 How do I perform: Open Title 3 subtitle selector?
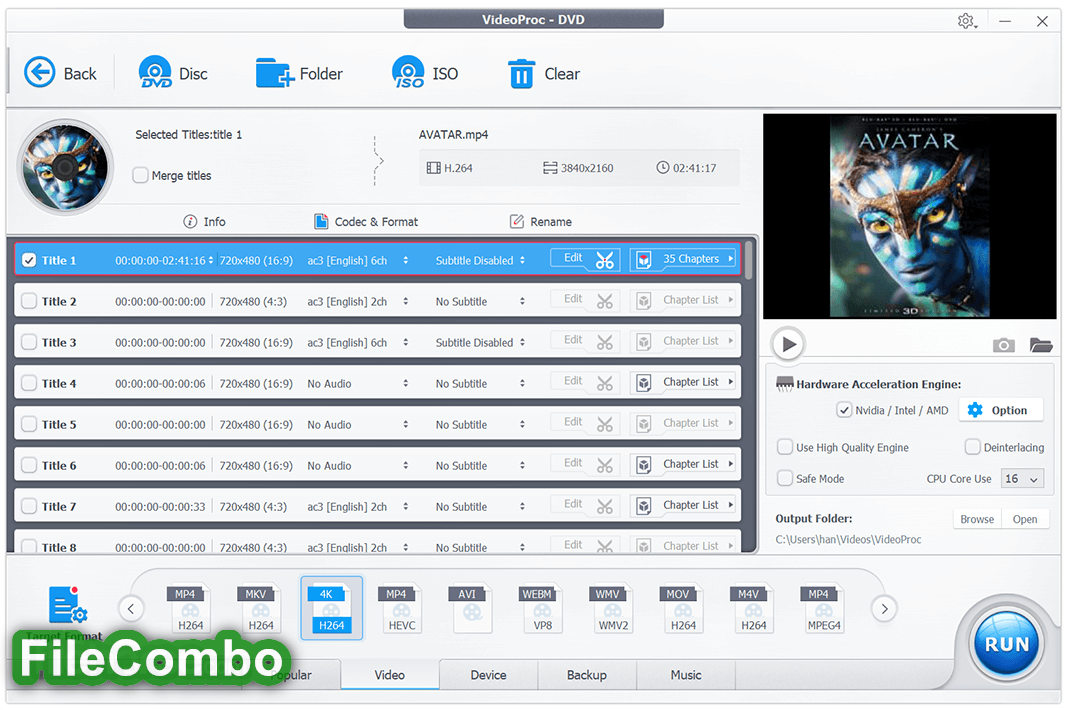point(522,342)
